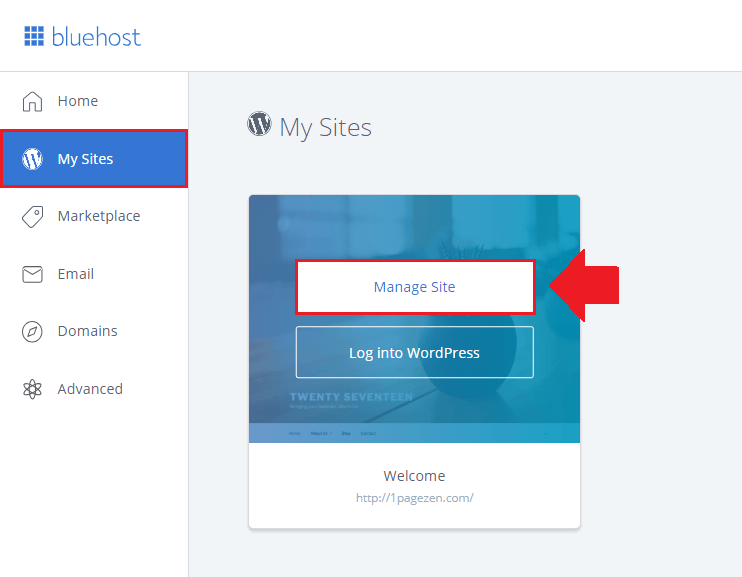This screenshot has height=577, width=742.
Task: Open the Advanced menu item
Action: [x=94, y=389]
